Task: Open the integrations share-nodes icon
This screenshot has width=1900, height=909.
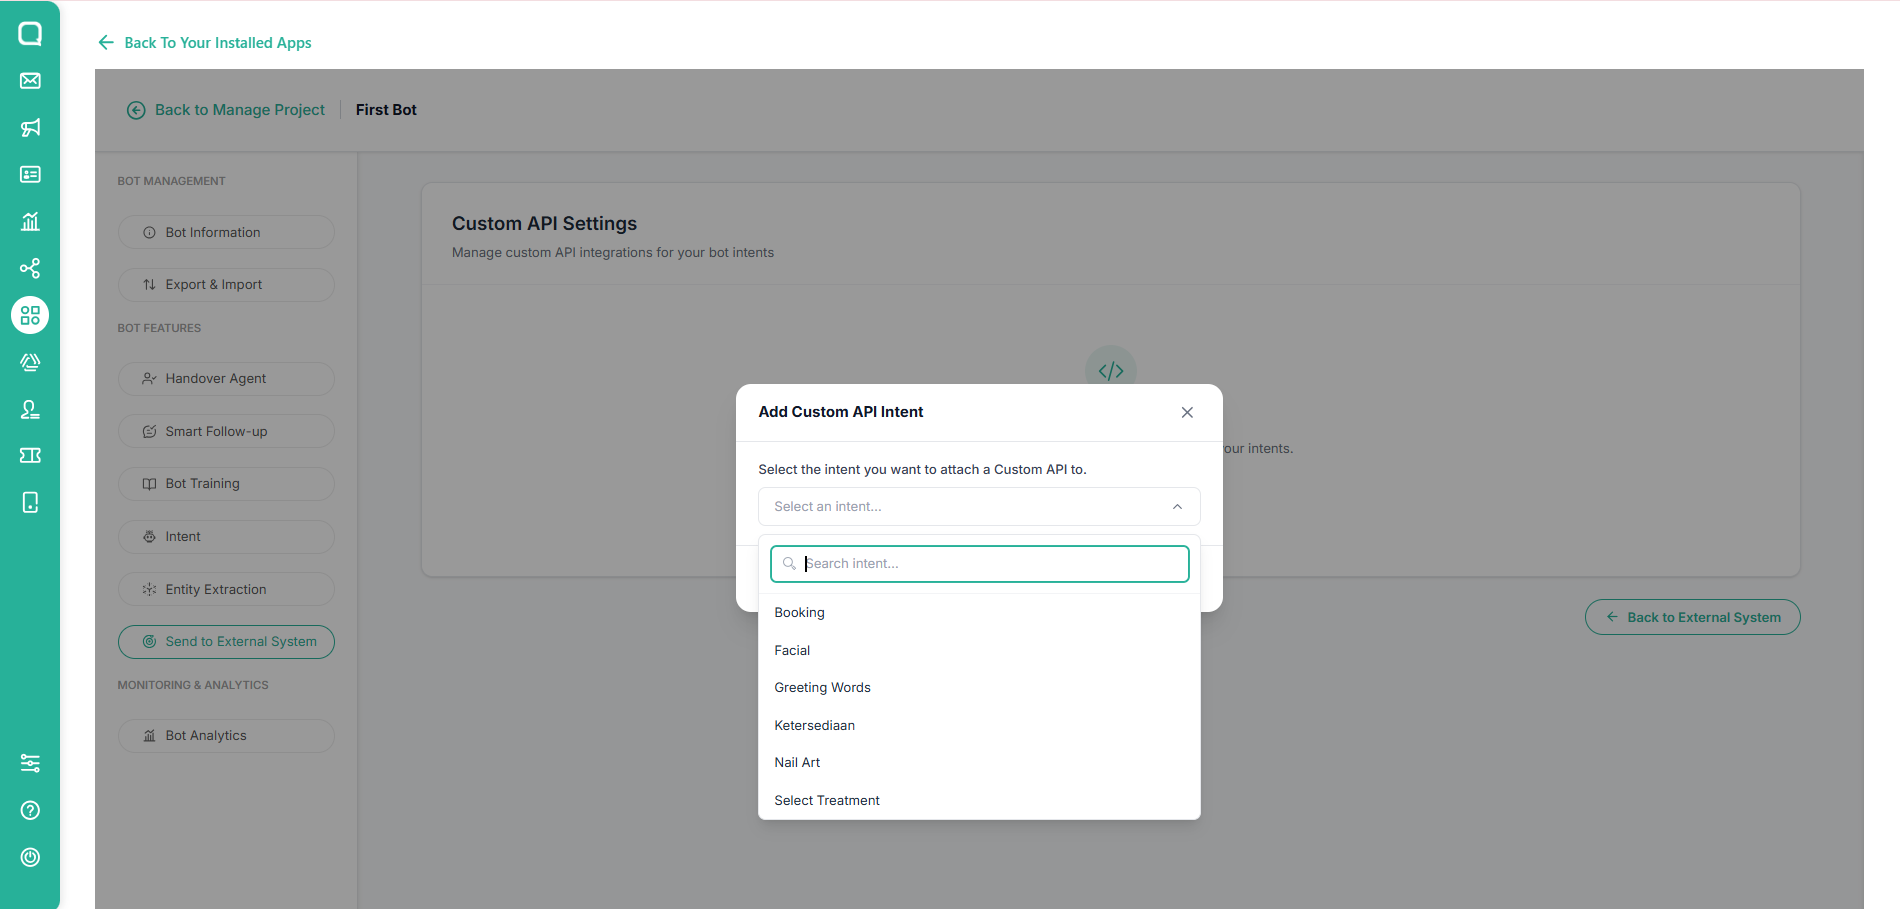Action: click(30, 268)
